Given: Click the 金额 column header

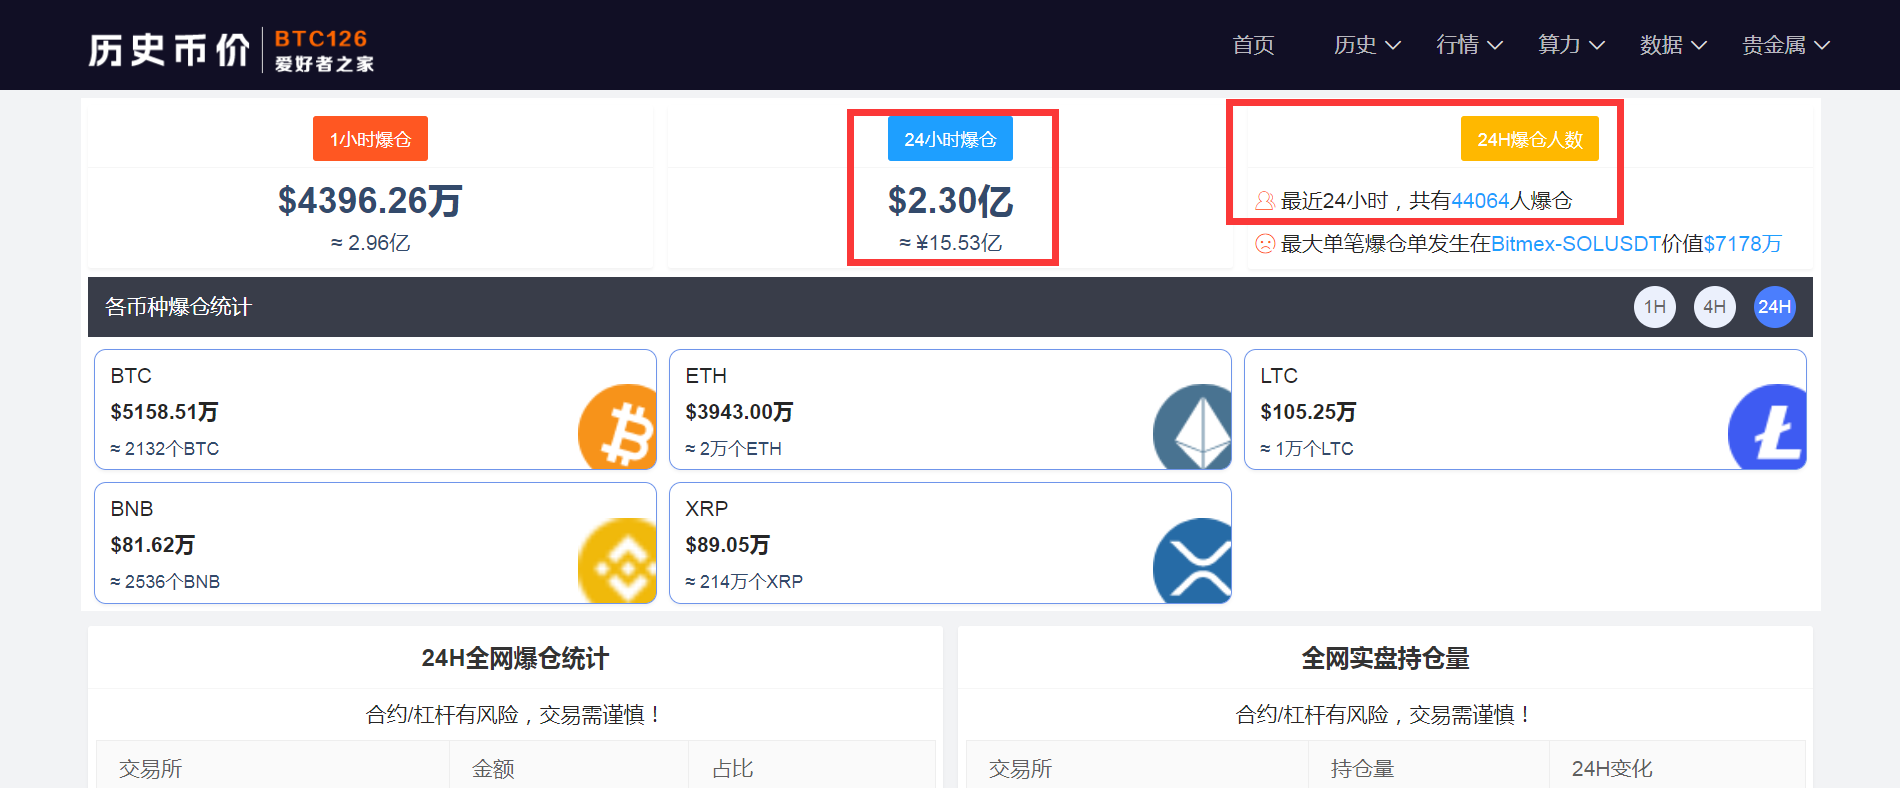Looking at the screenshot, I should pos(493,769).
